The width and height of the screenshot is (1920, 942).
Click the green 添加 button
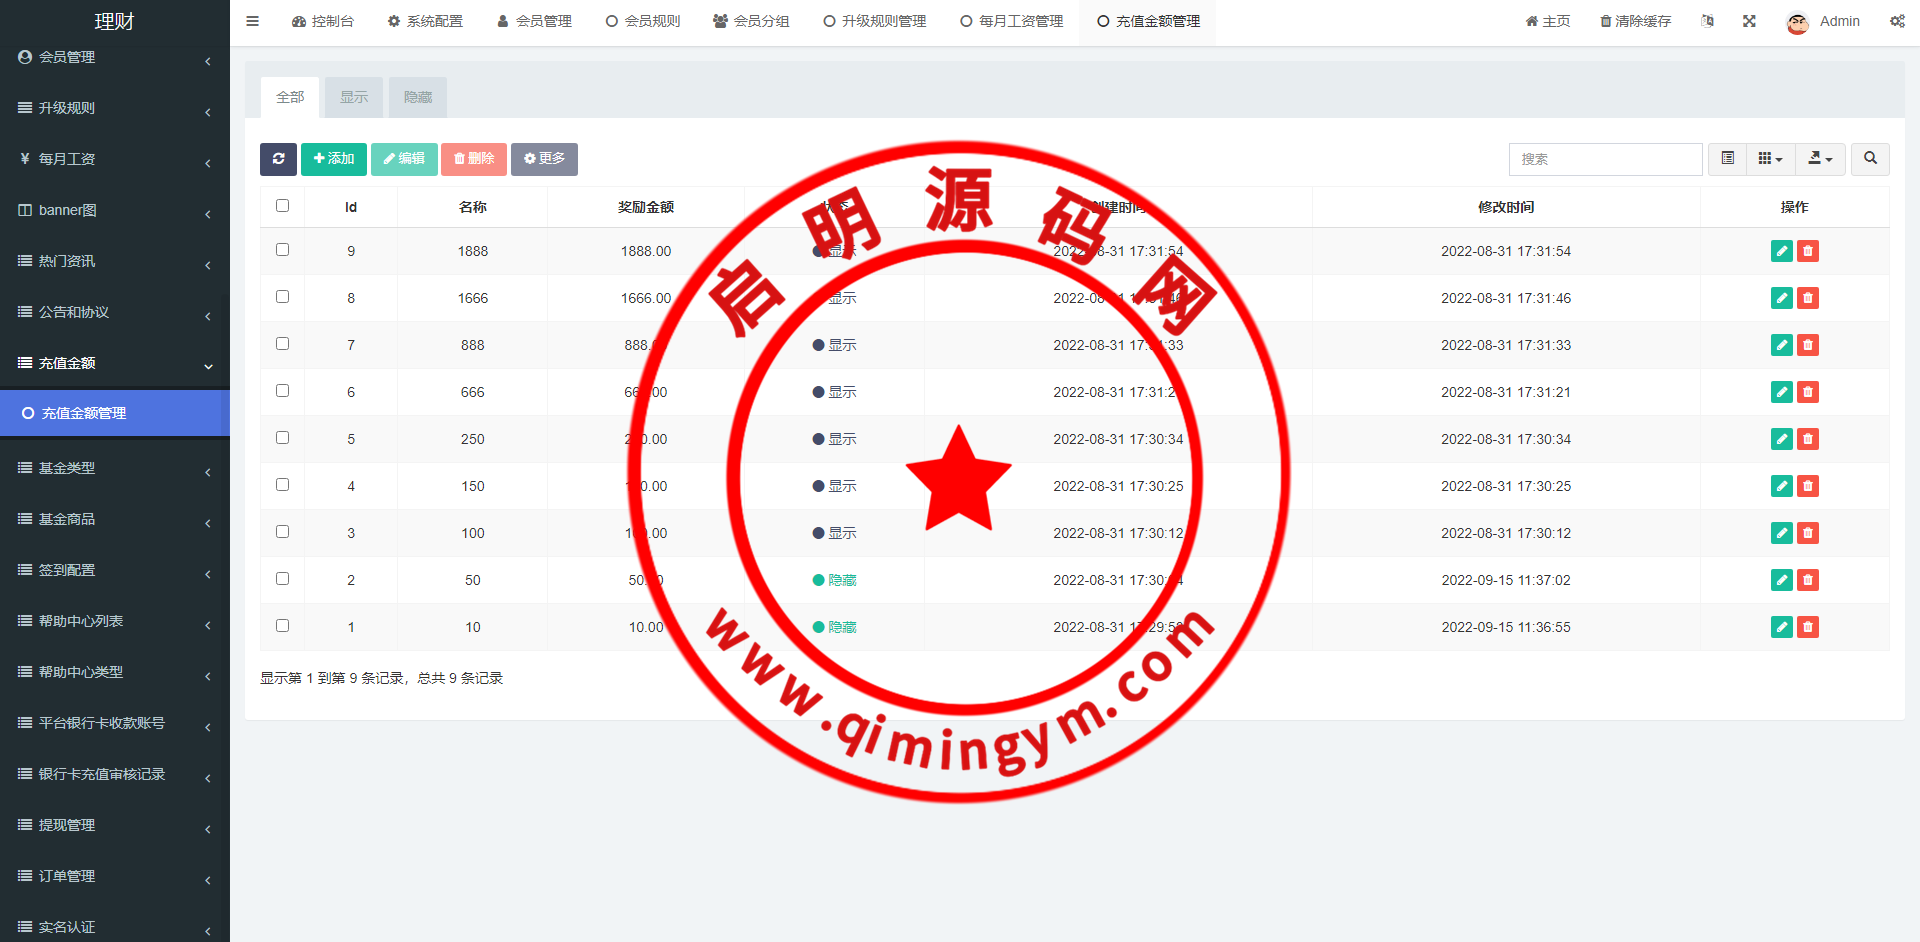(x=334, y=159)
